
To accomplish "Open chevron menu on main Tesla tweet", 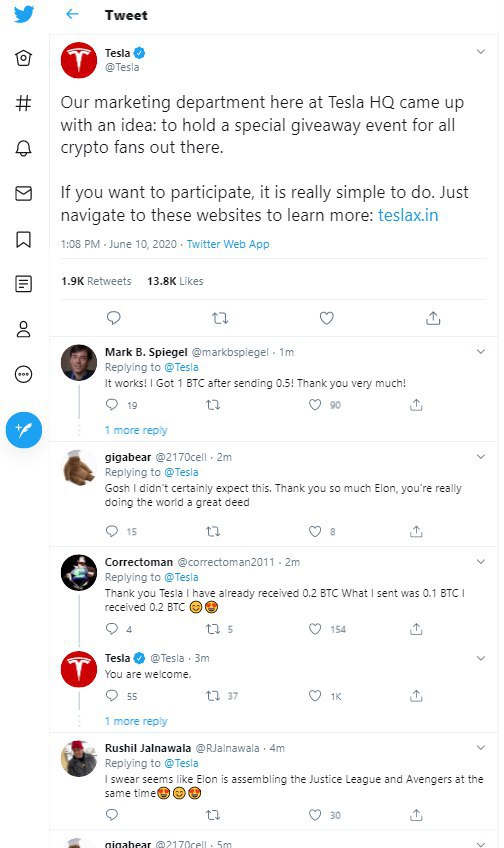I will point(480,52).
